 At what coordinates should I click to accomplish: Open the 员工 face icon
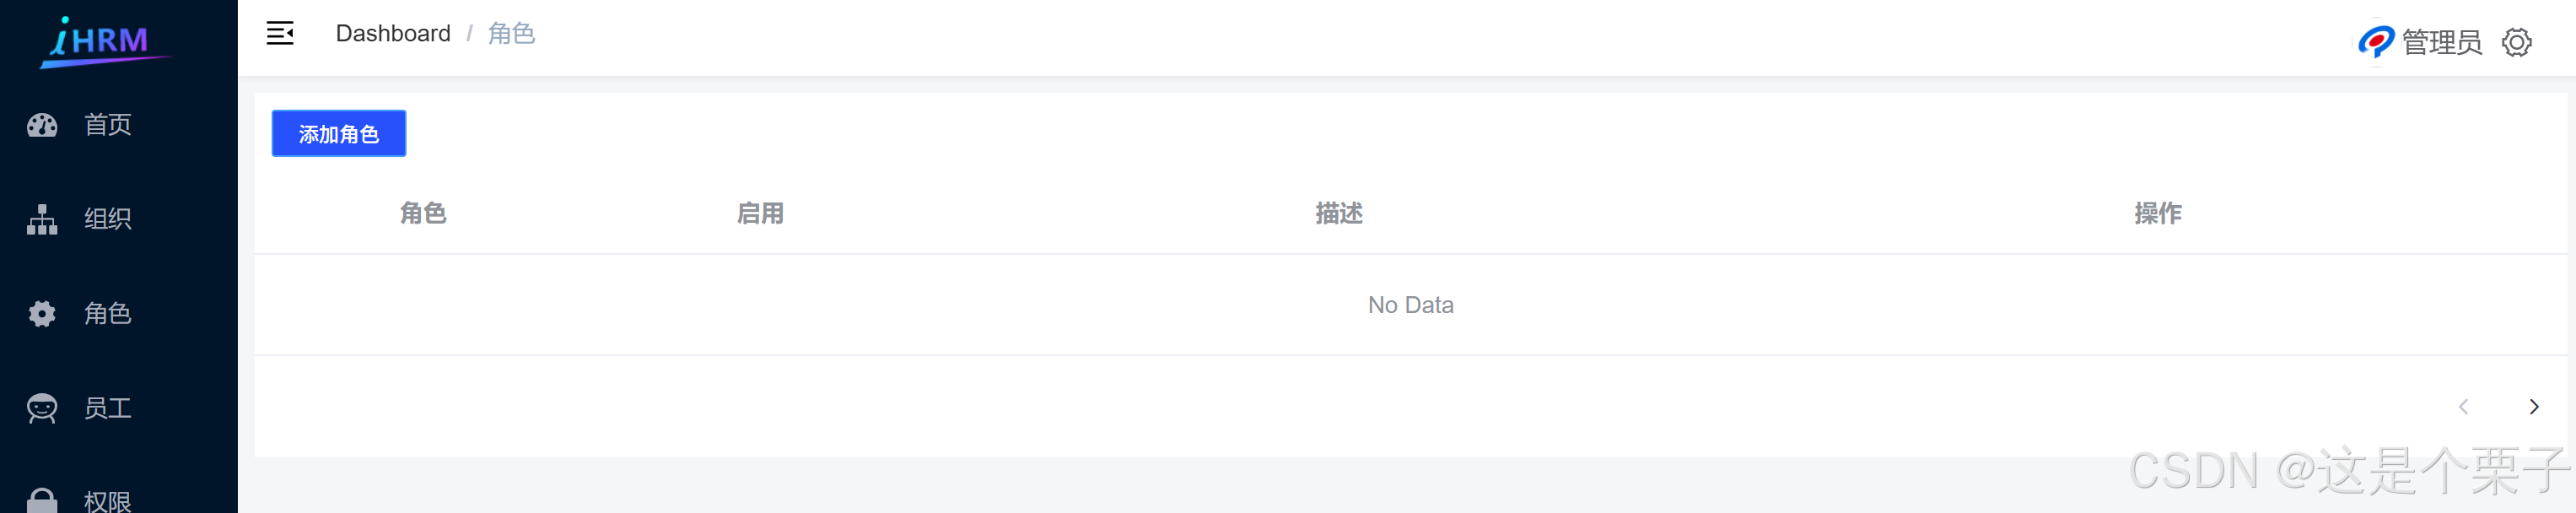[42, 408]
